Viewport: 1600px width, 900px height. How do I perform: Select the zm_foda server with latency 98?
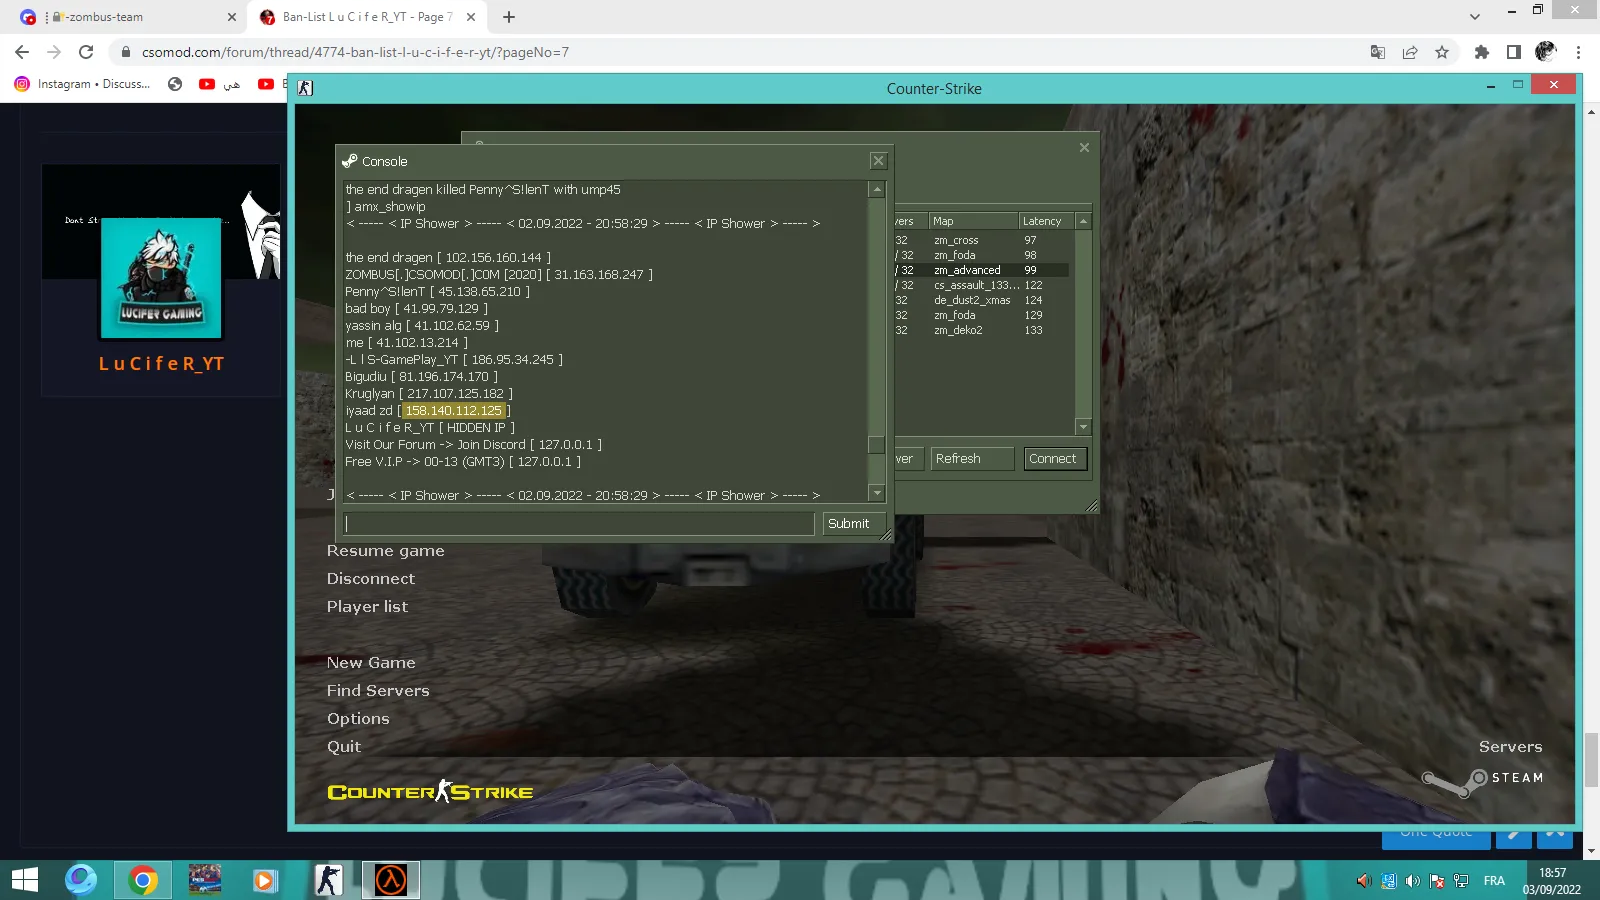click(984, 255)
